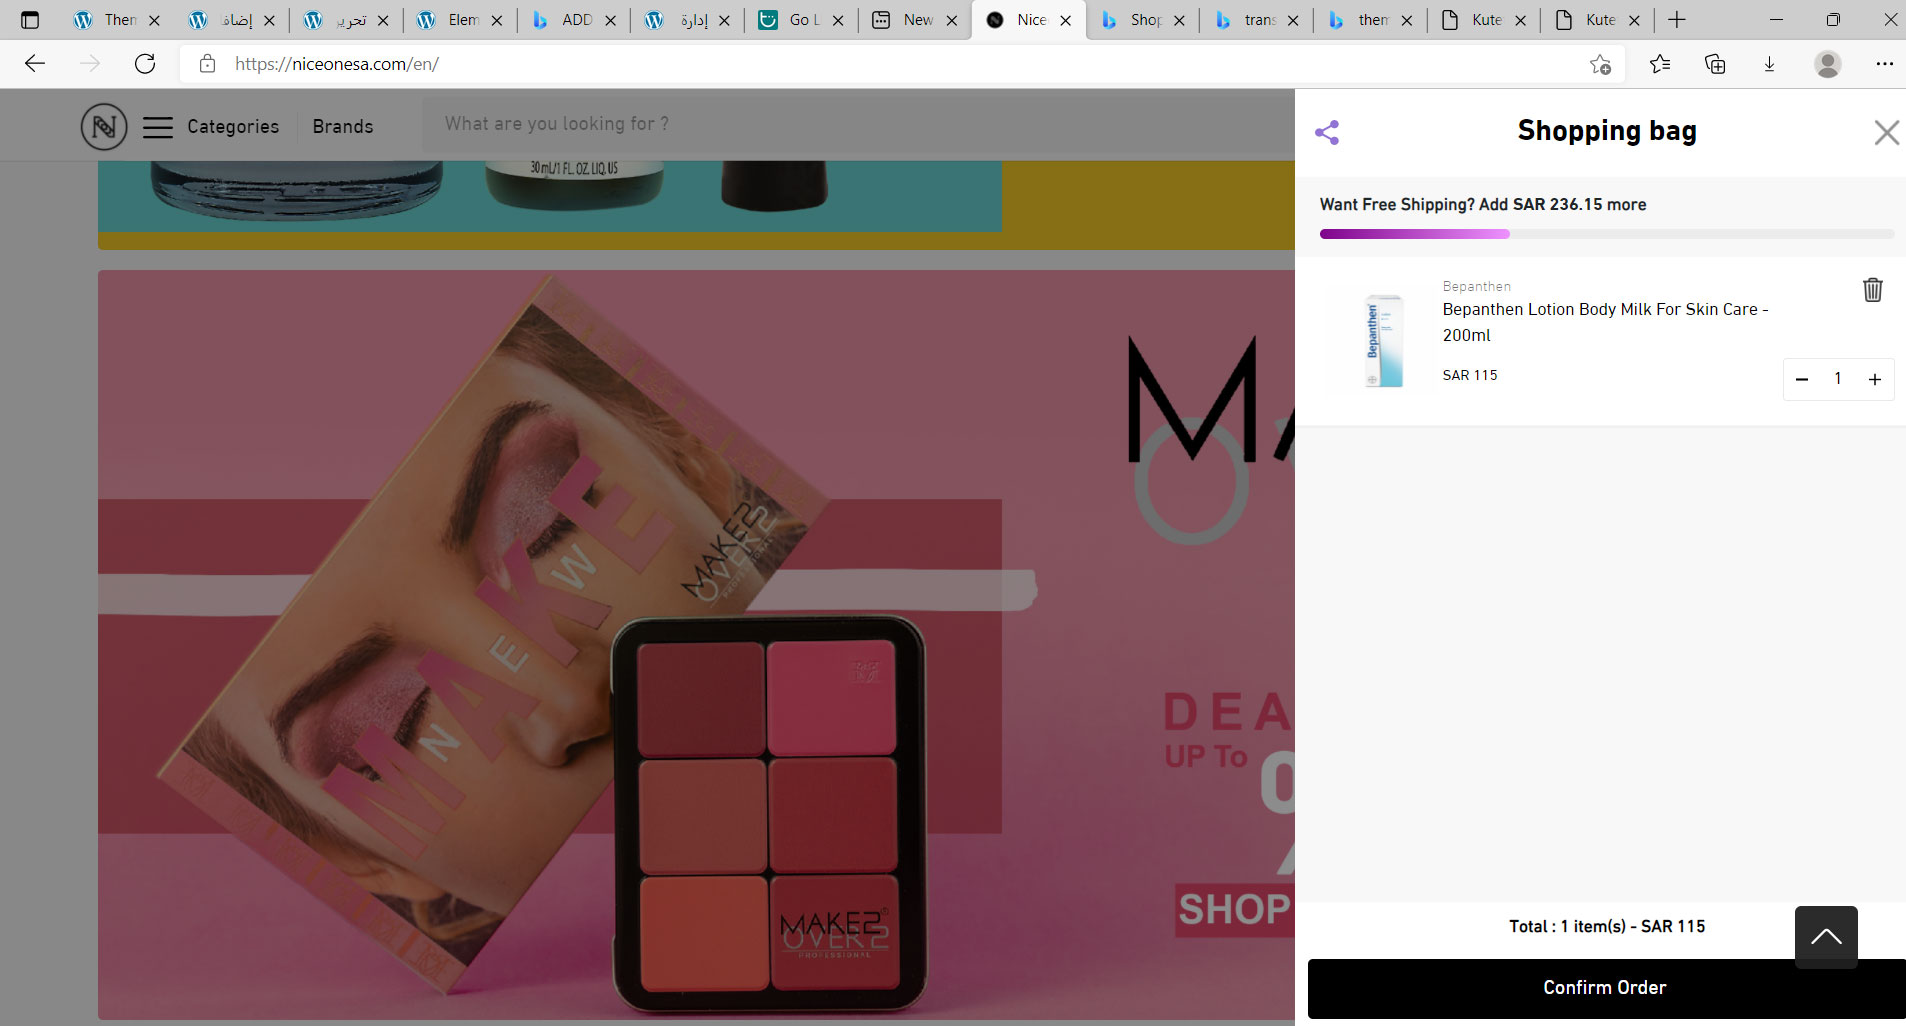Share the shopping bag via share icon
Image resolution: width=1906 pixels, height=1026 pixels.
1327,132
